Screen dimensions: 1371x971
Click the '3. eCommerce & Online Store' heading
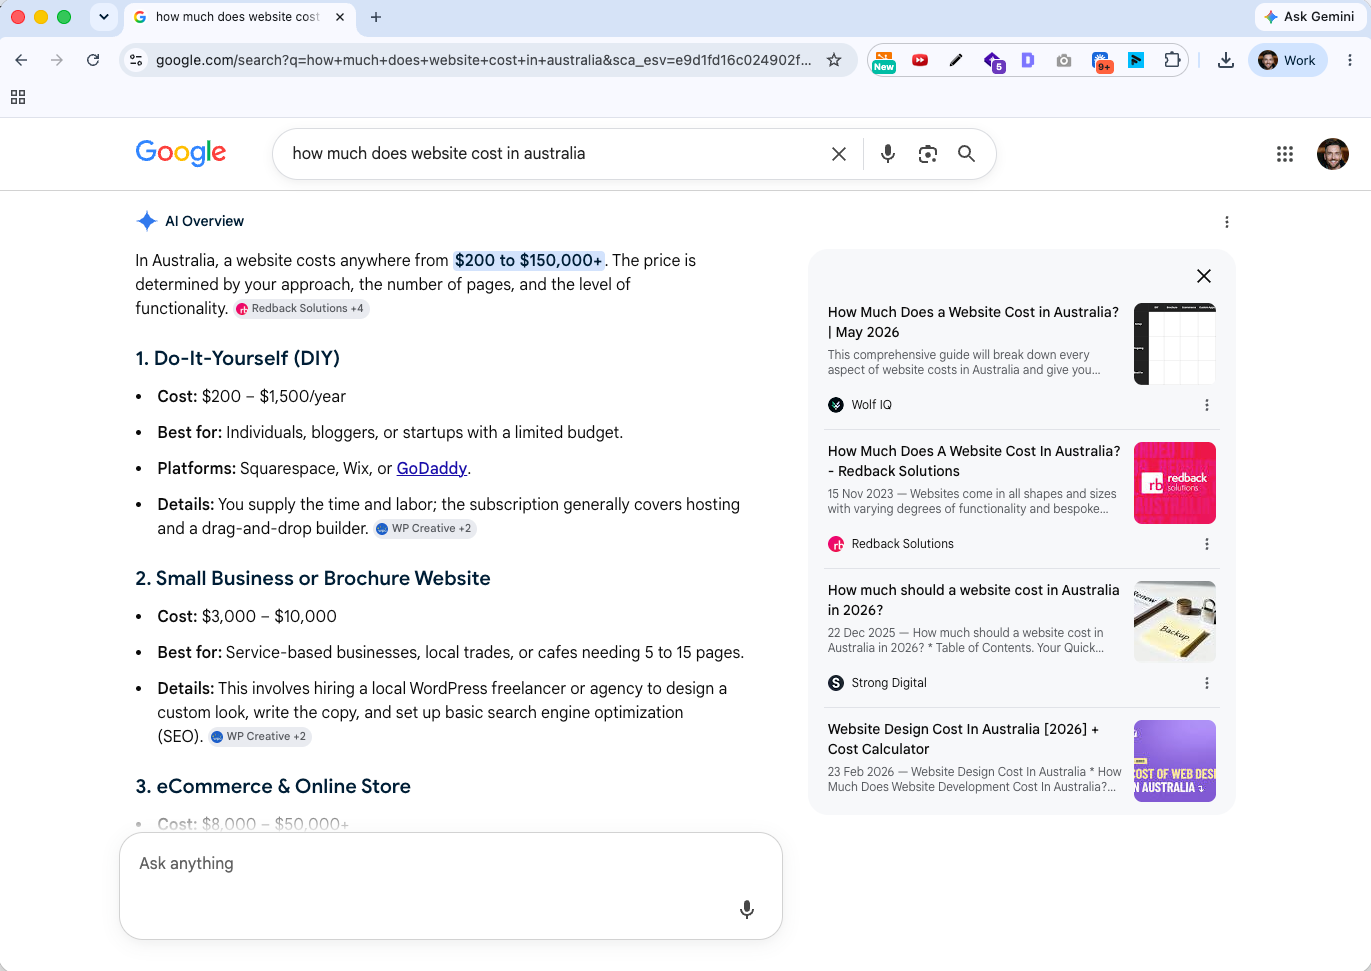click(273, 786)
